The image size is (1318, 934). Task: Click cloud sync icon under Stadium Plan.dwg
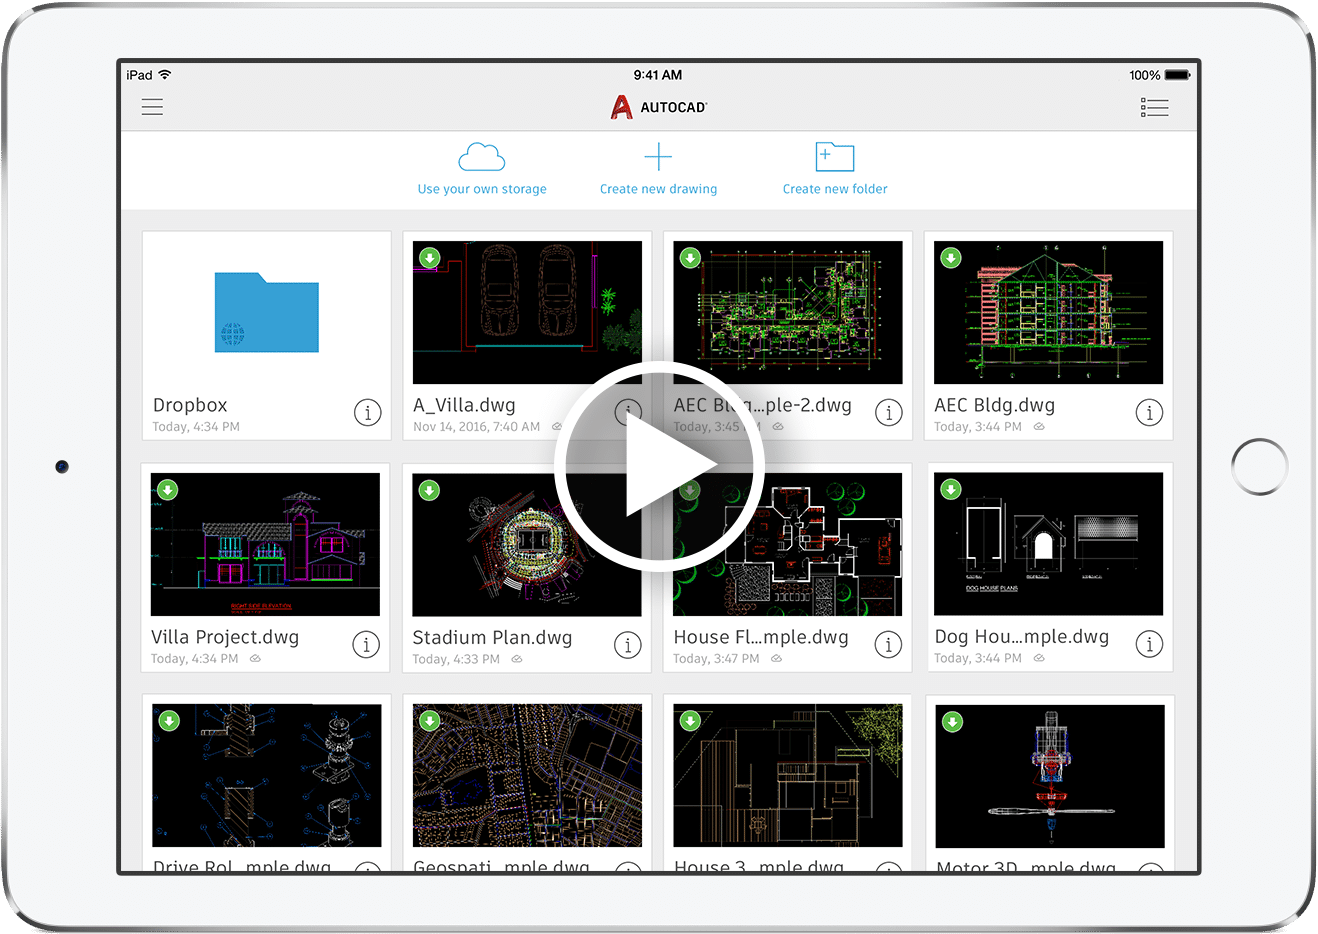(x=517, y=659)
